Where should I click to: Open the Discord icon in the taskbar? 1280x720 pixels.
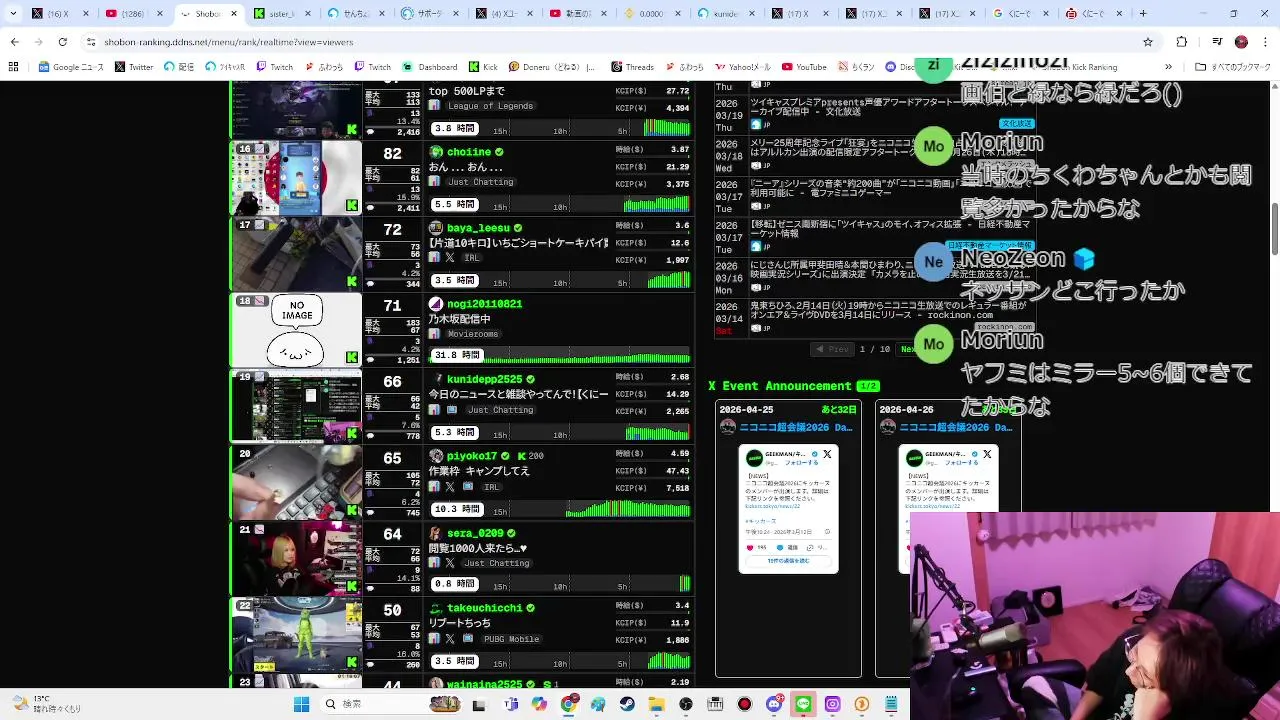coord(774,704)
